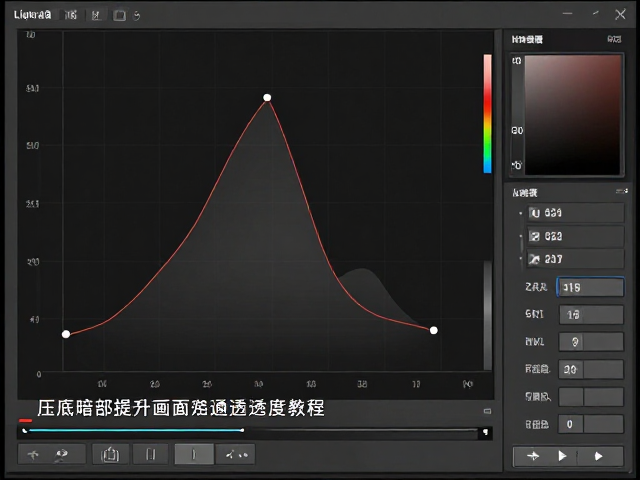Click the brackets icon button in bottom toolbar
The image size is (640, 480).
point(151,454)
